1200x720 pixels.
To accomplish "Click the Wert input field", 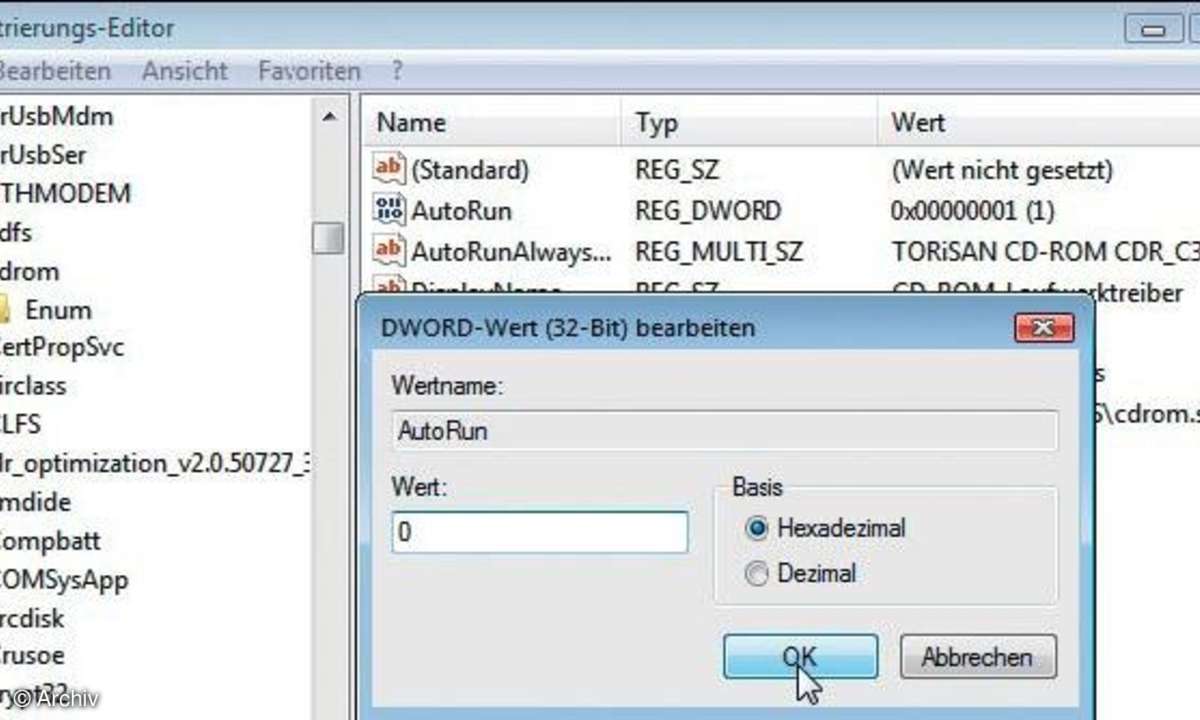I will point(540,532).
